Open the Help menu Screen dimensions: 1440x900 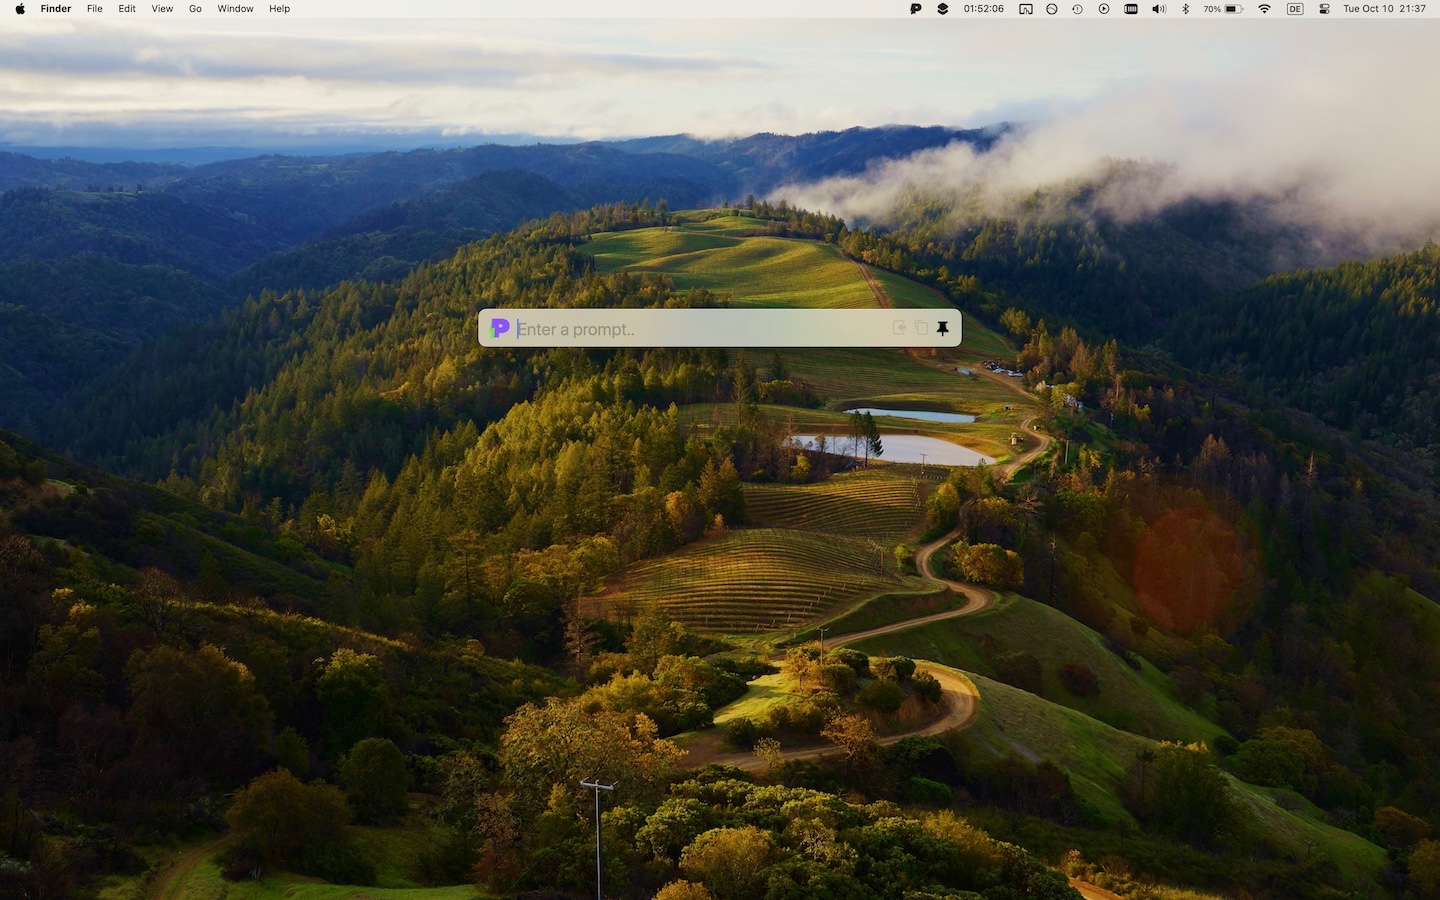click(x=279, y=9)
